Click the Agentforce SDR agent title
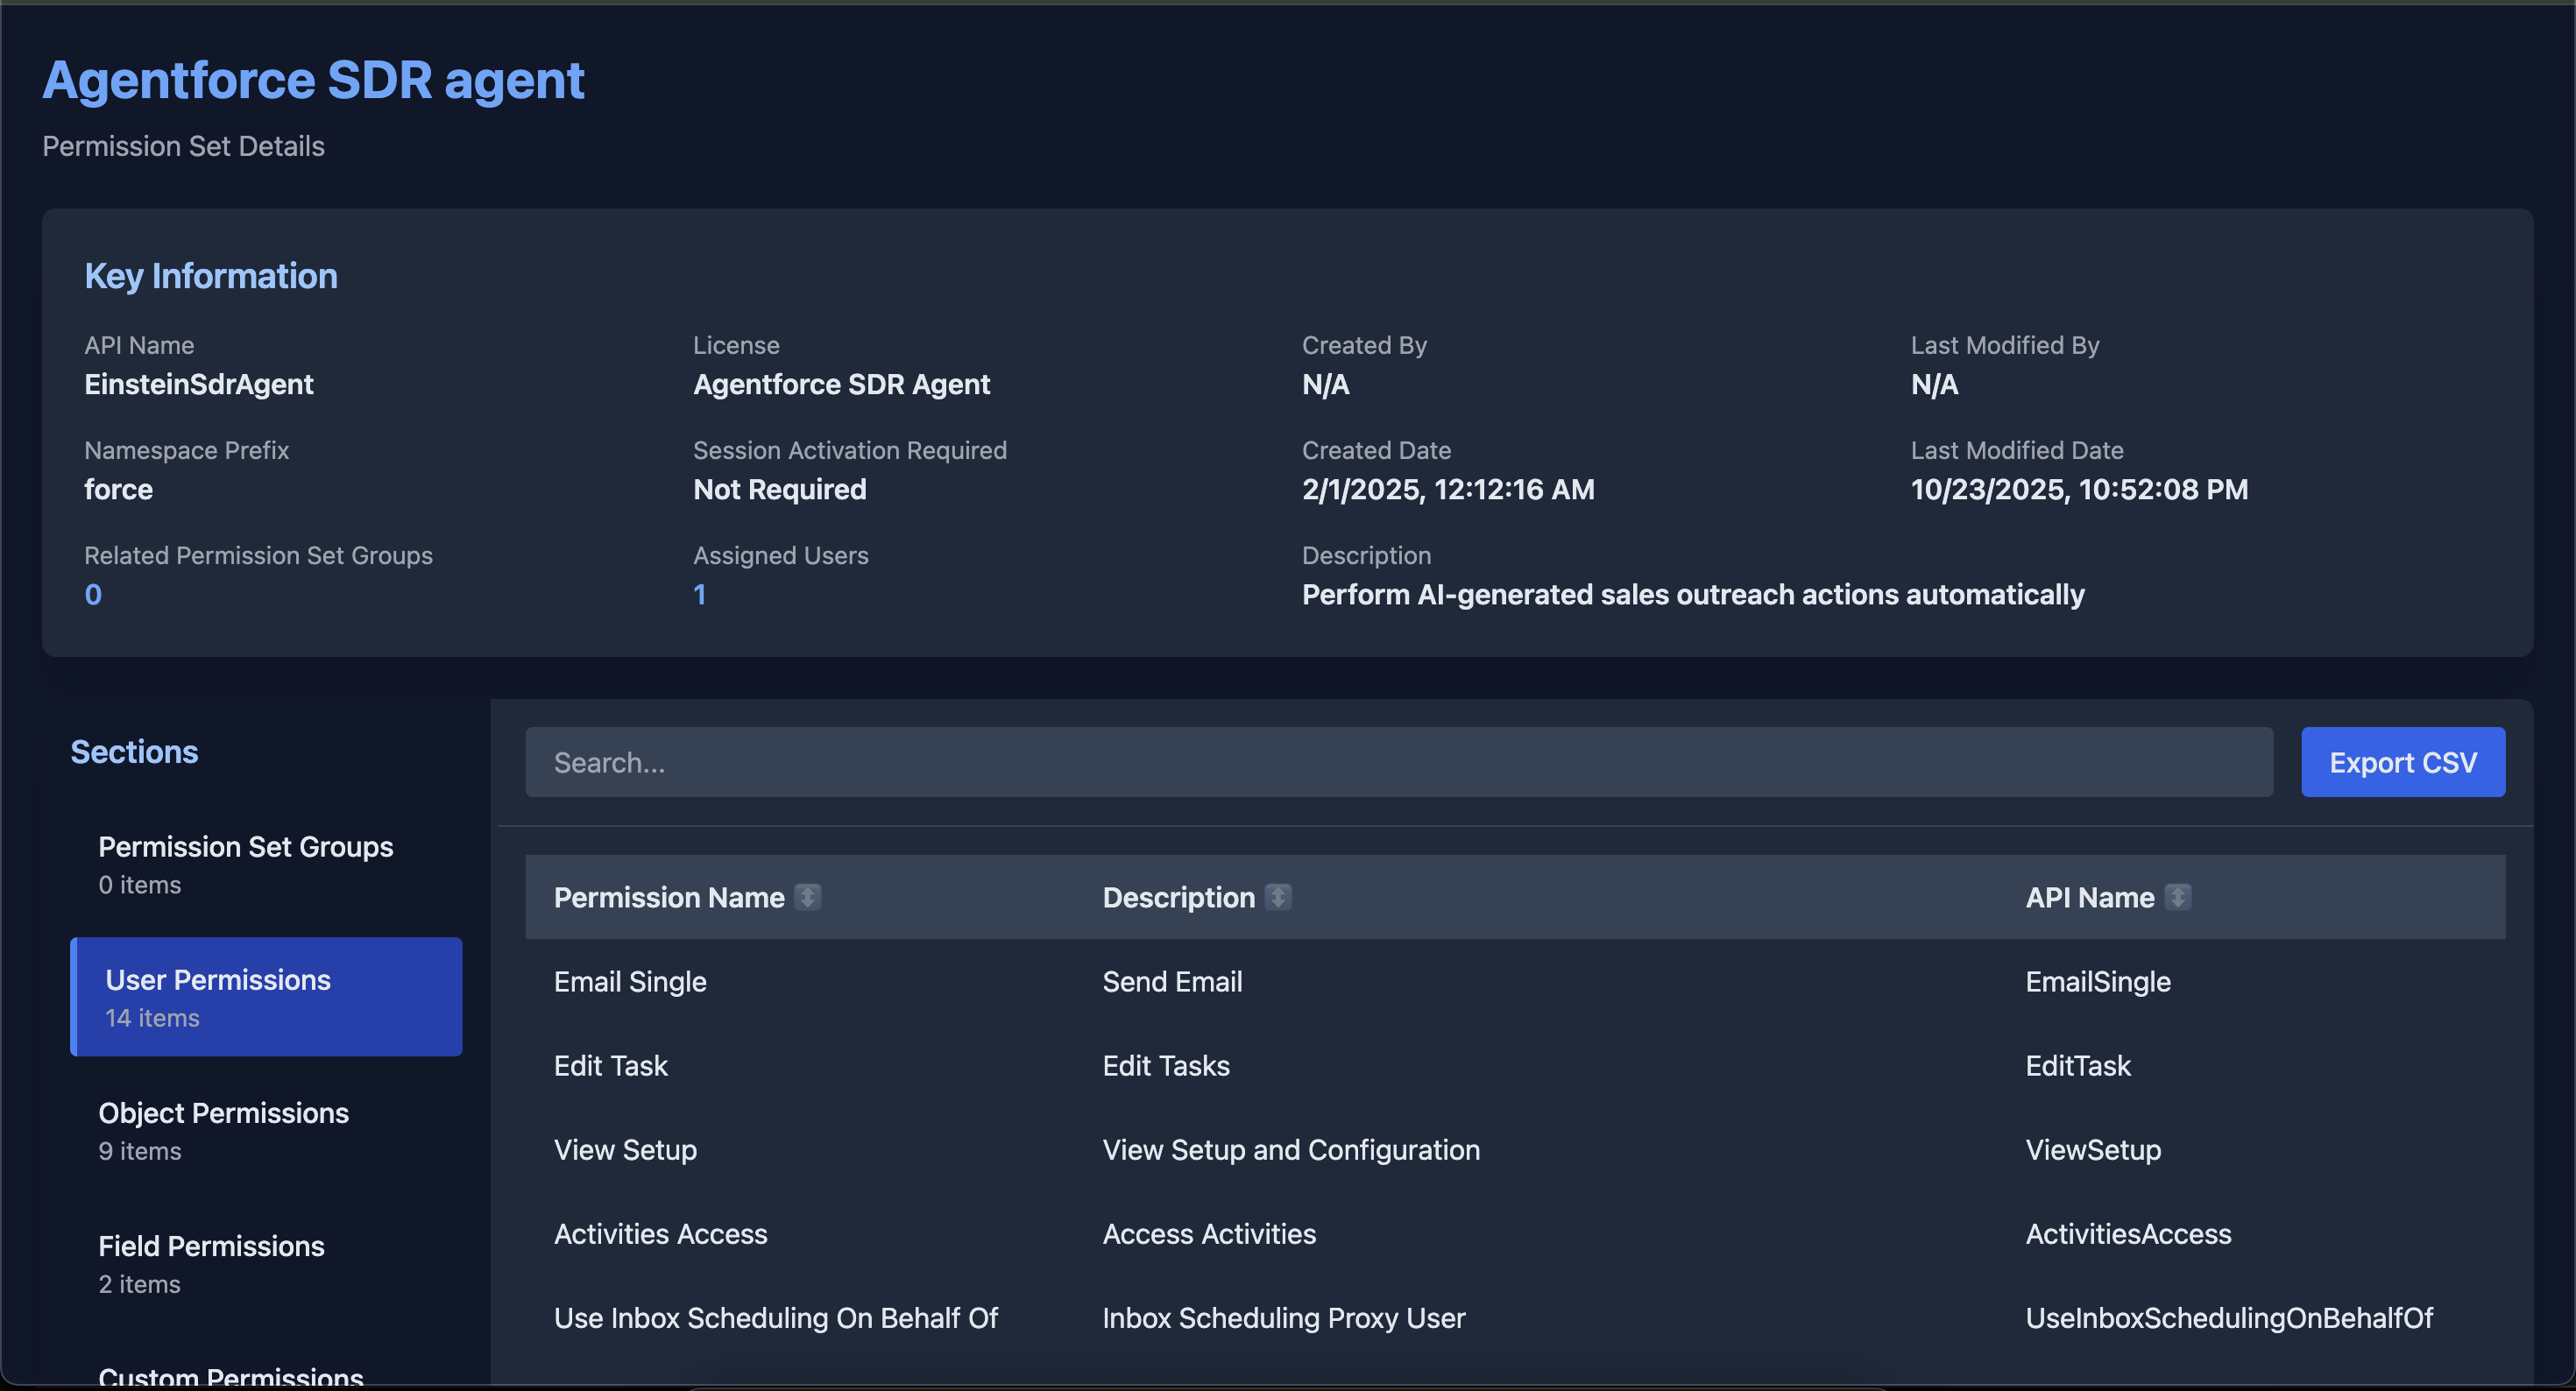The width and height of the screenshot is (2576, 1391). [x=313, y=80]
